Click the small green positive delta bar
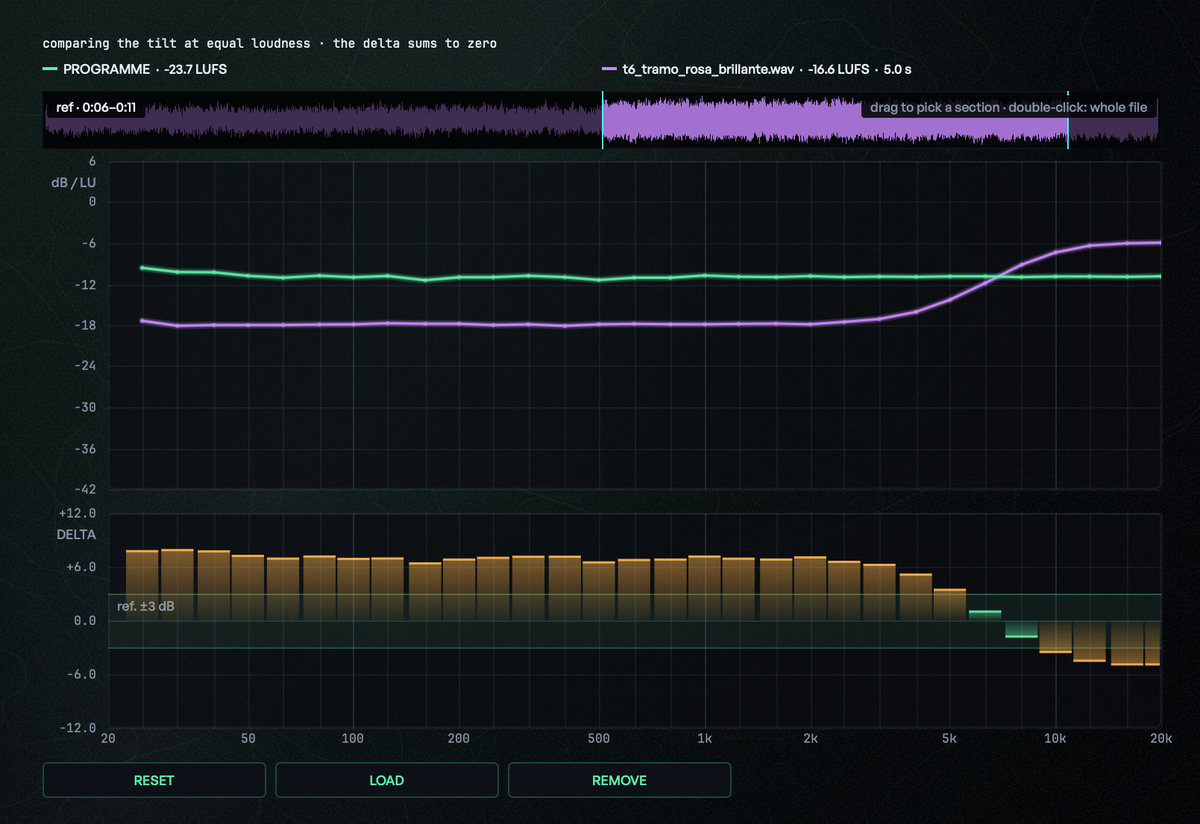 pos(985,615)
